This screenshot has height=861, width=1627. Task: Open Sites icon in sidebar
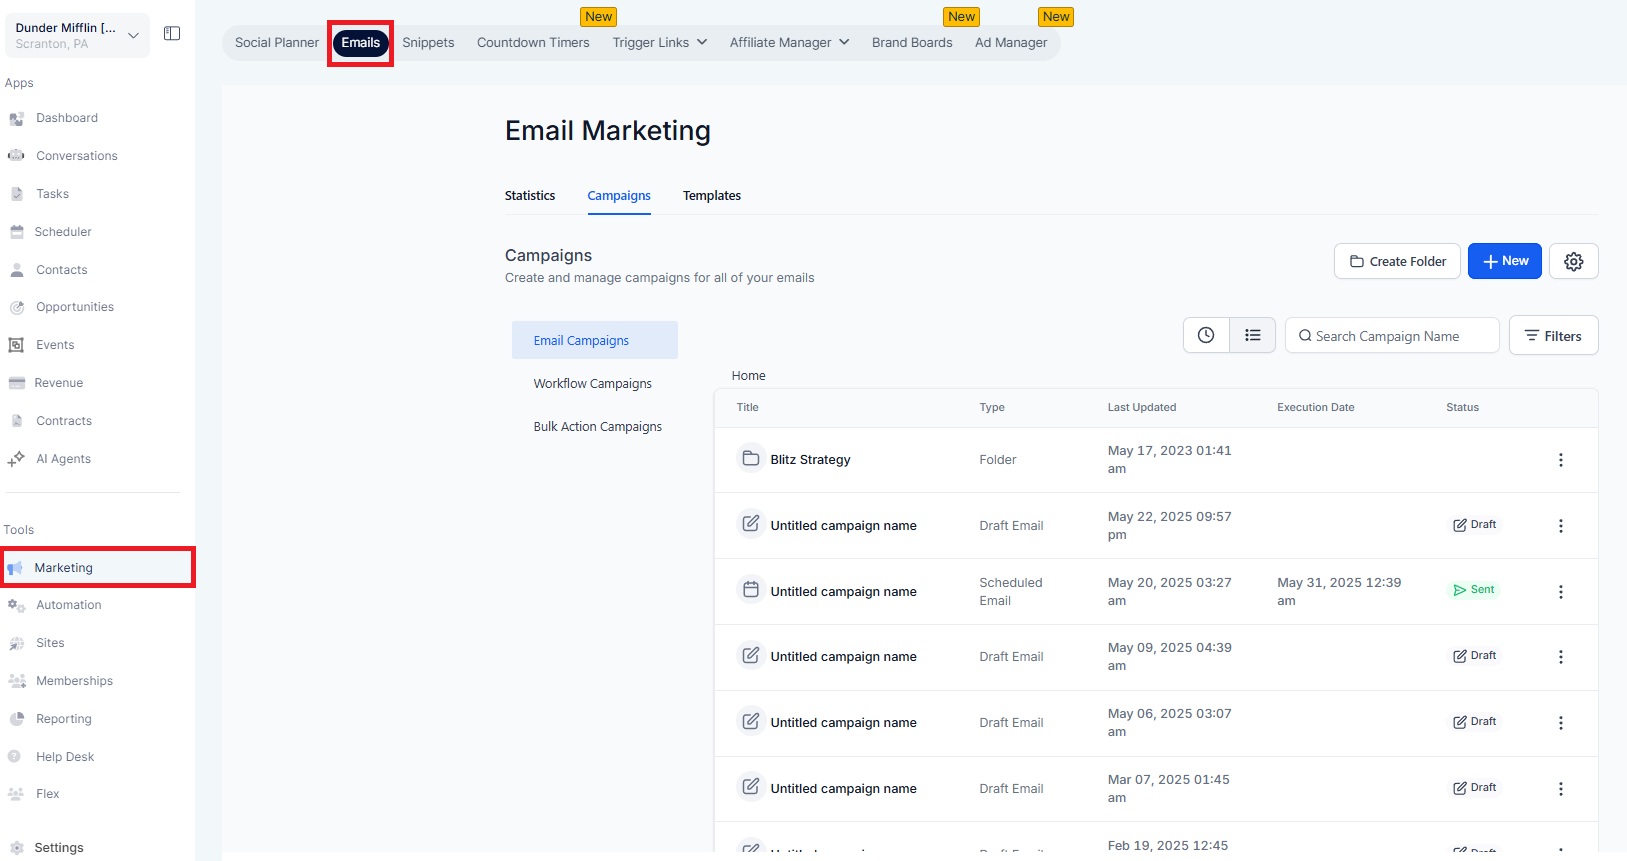(16, 643)
